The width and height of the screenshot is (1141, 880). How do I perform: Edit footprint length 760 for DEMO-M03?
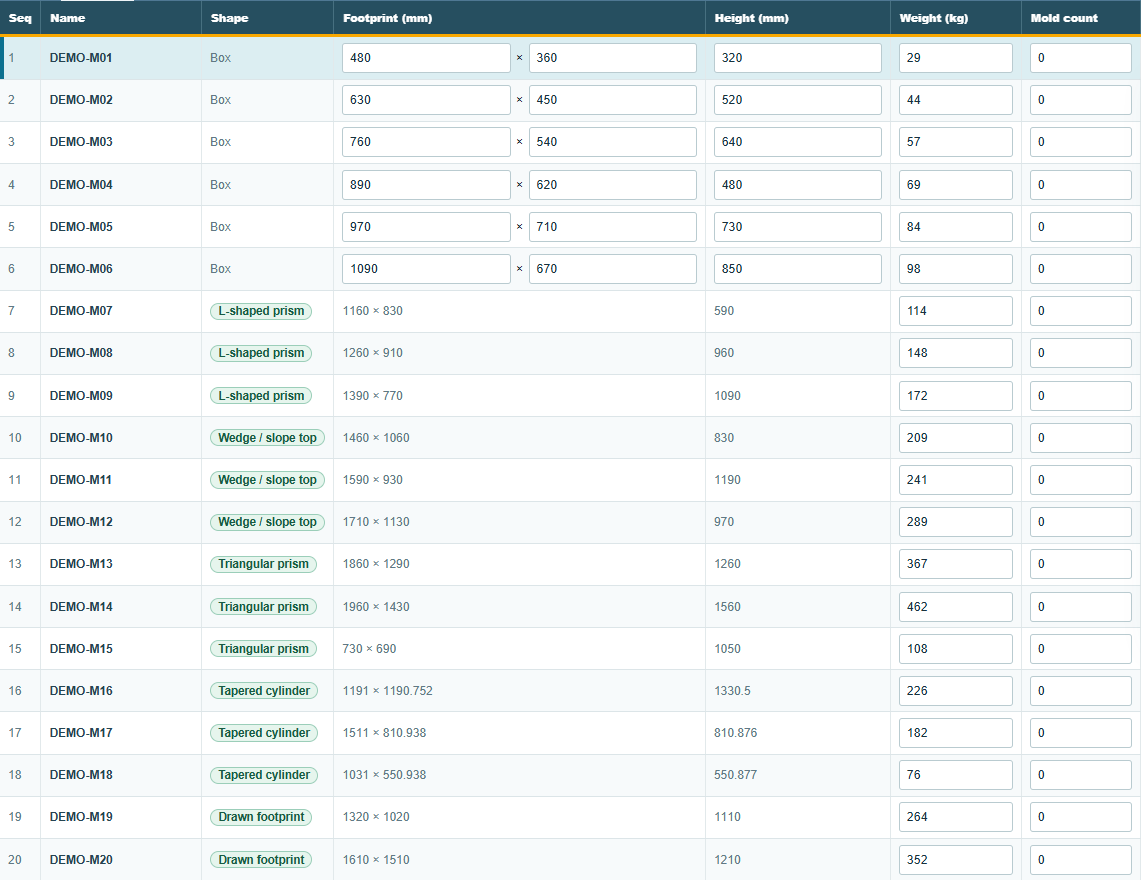click(x=426, y=142)
